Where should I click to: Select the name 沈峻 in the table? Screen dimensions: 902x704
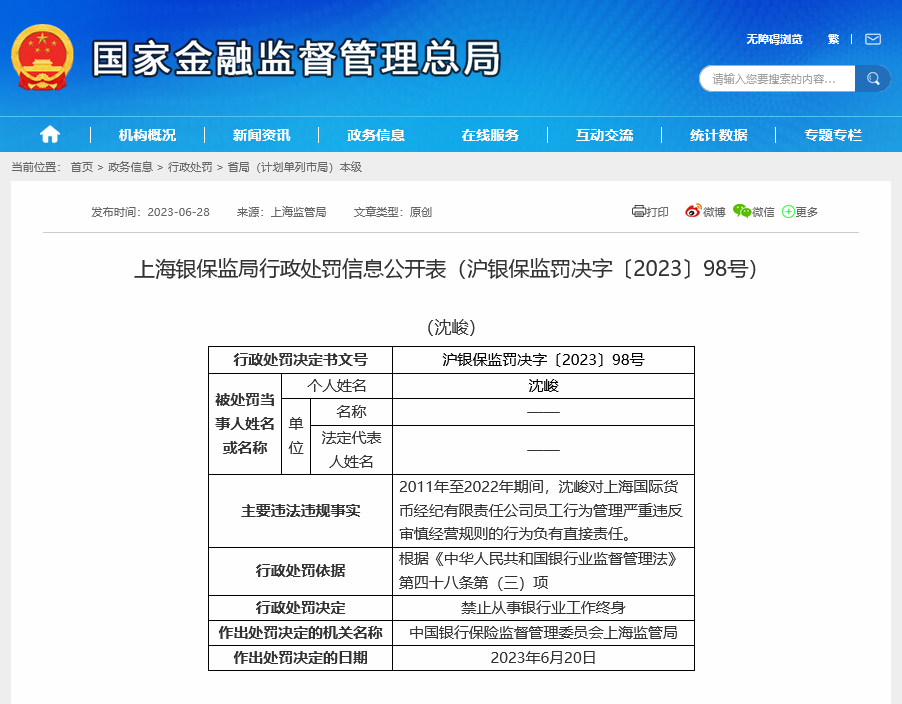point(543,386)
